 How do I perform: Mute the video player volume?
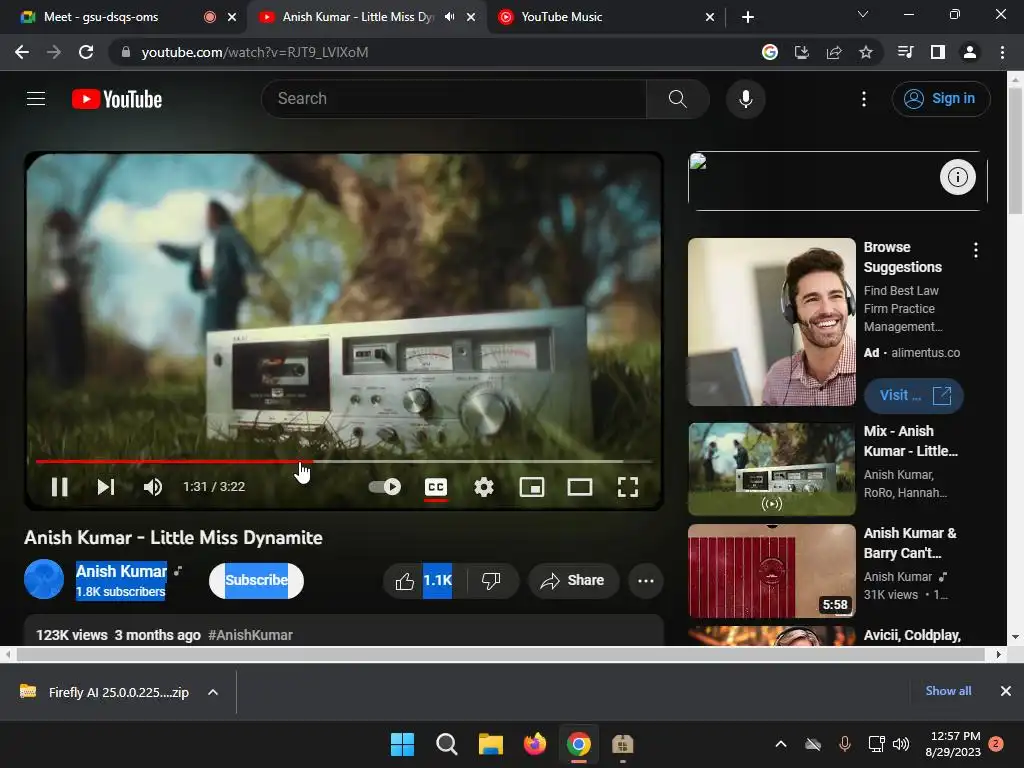(153, 487)
